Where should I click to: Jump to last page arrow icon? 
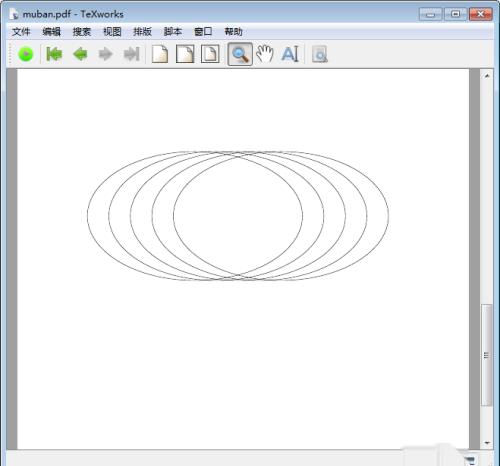point(131,54)
